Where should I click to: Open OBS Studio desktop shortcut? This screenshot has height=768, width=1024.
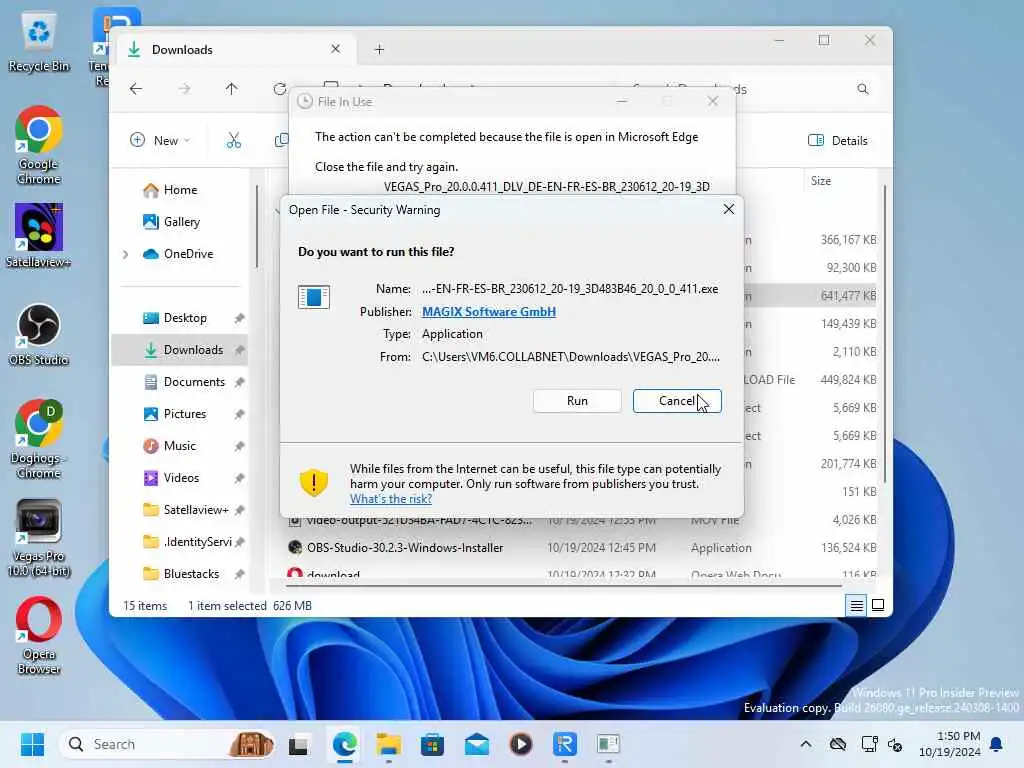[x=39, y=334]
